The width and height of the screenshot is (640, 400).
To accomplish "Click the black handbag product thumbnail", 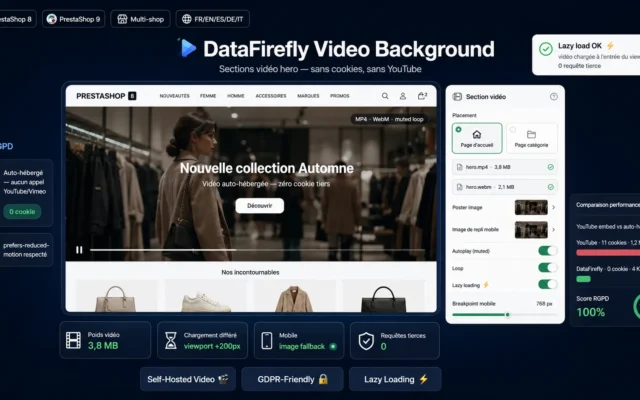I will tap(384, 297).
